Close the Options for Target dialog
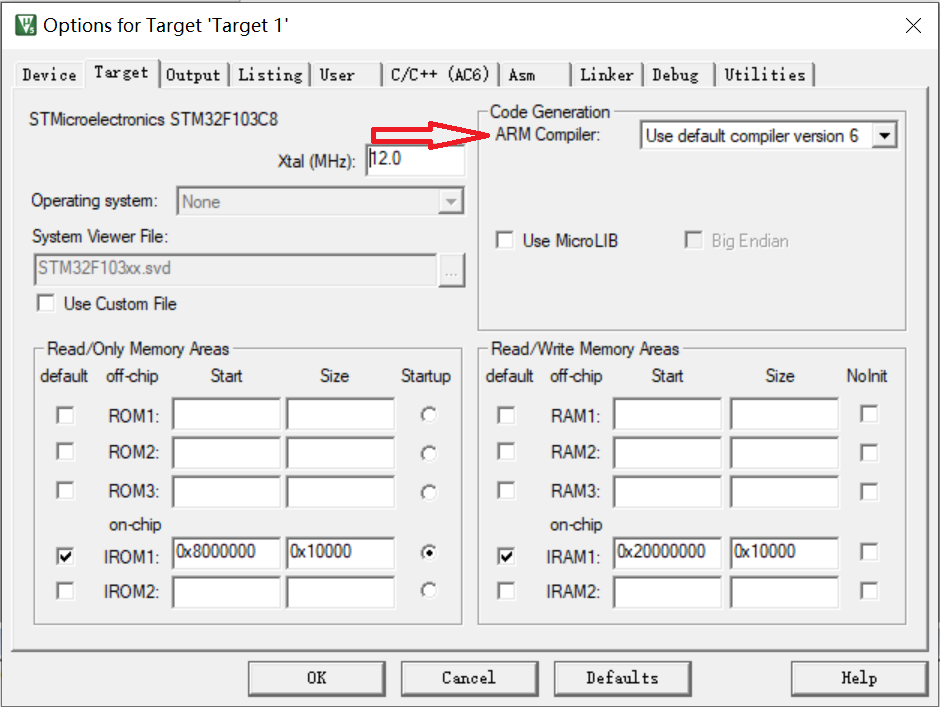Image resolution: width=940 pixels, height=707 pixels. (913, 25)
